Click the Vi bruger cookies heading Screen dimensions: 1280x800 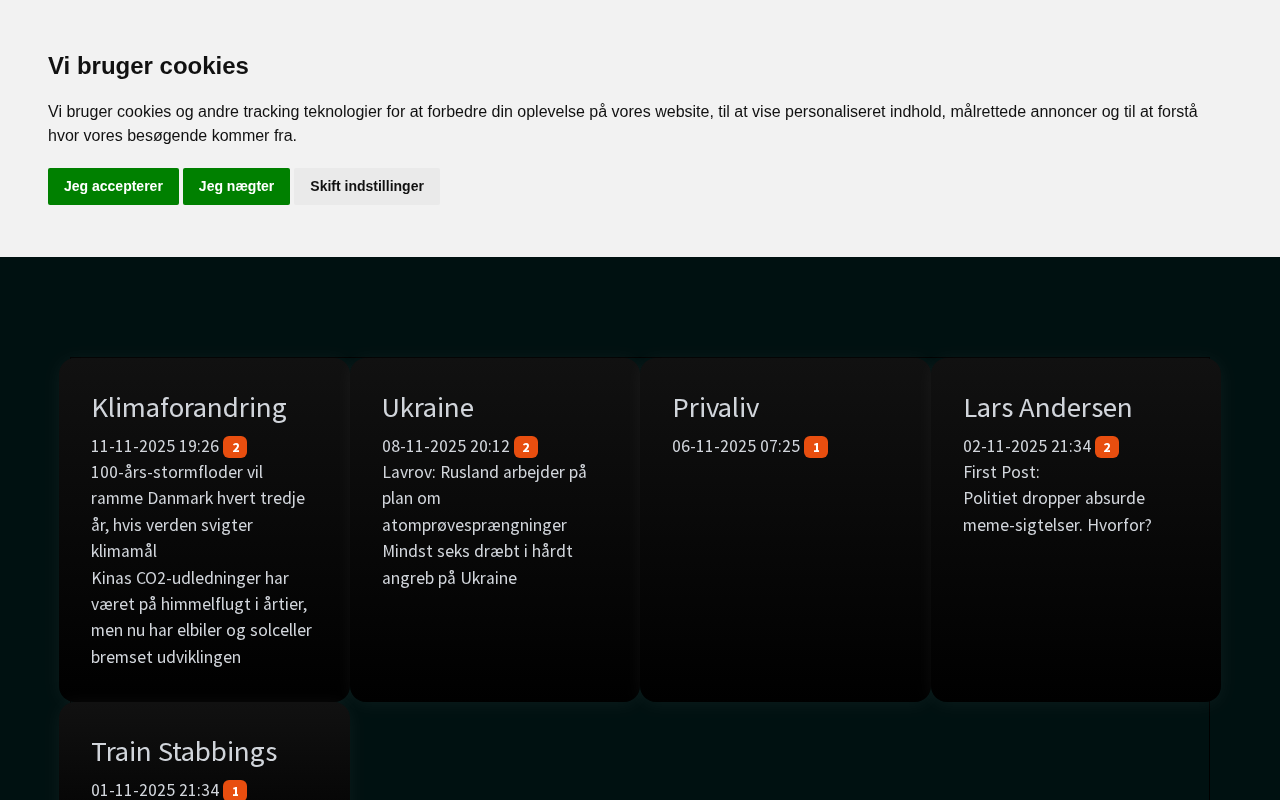coord(148,66)
